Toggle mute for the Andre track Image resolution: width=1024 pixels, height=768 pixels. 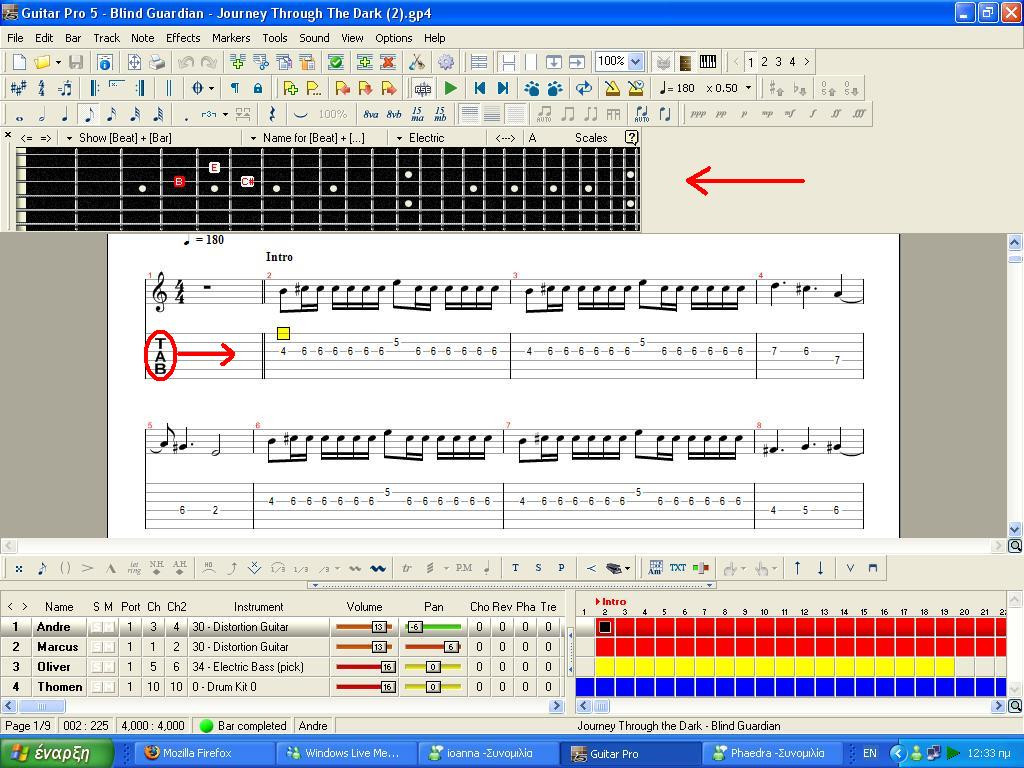[x=108, y=628]
